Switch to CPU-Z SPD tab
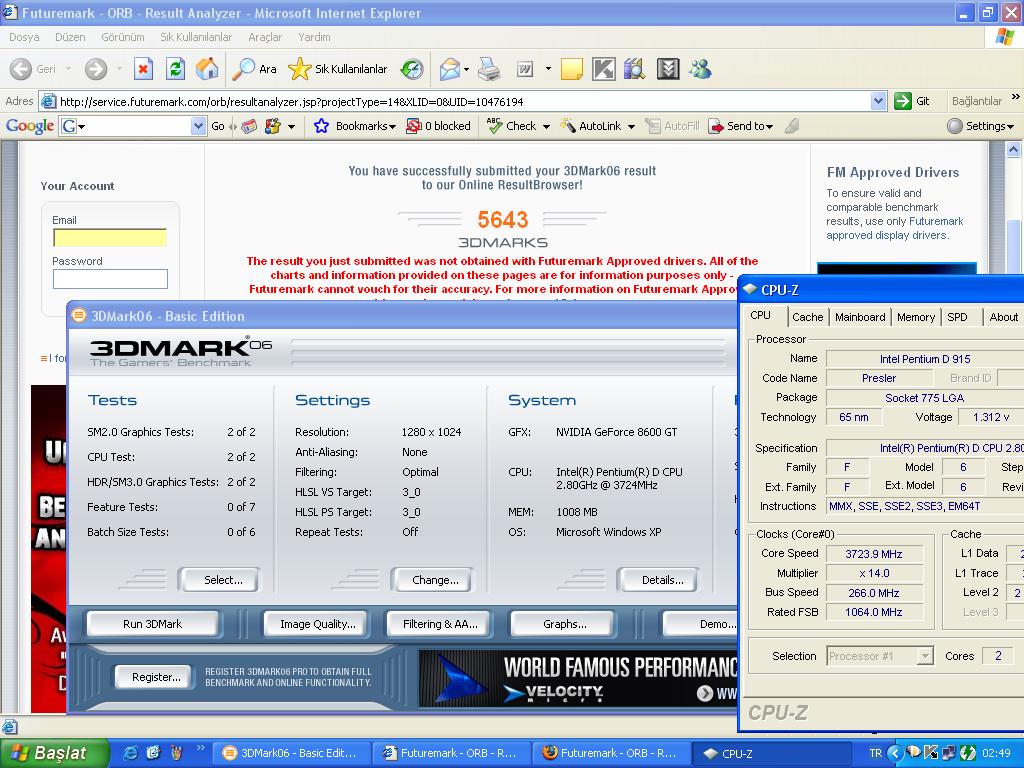Viewport: 1024px width, 768px height. pos(957,317)
